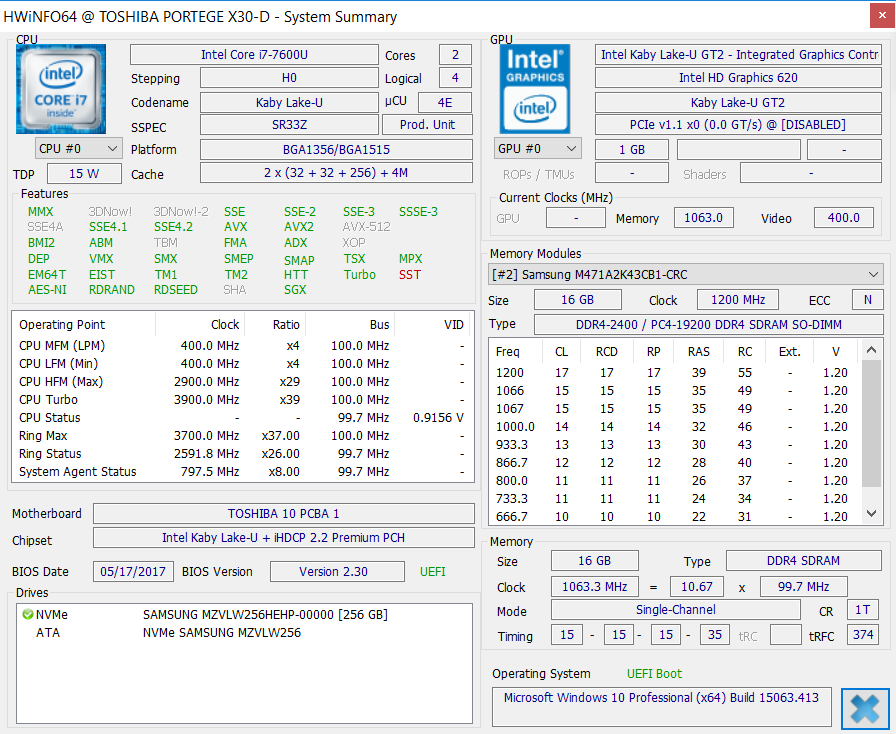Image resolution: width=896 pixels, height=734 pixels.
Task: Click the BIOS Date 05/17/2017 field
Action: click(x=133, y=572)
